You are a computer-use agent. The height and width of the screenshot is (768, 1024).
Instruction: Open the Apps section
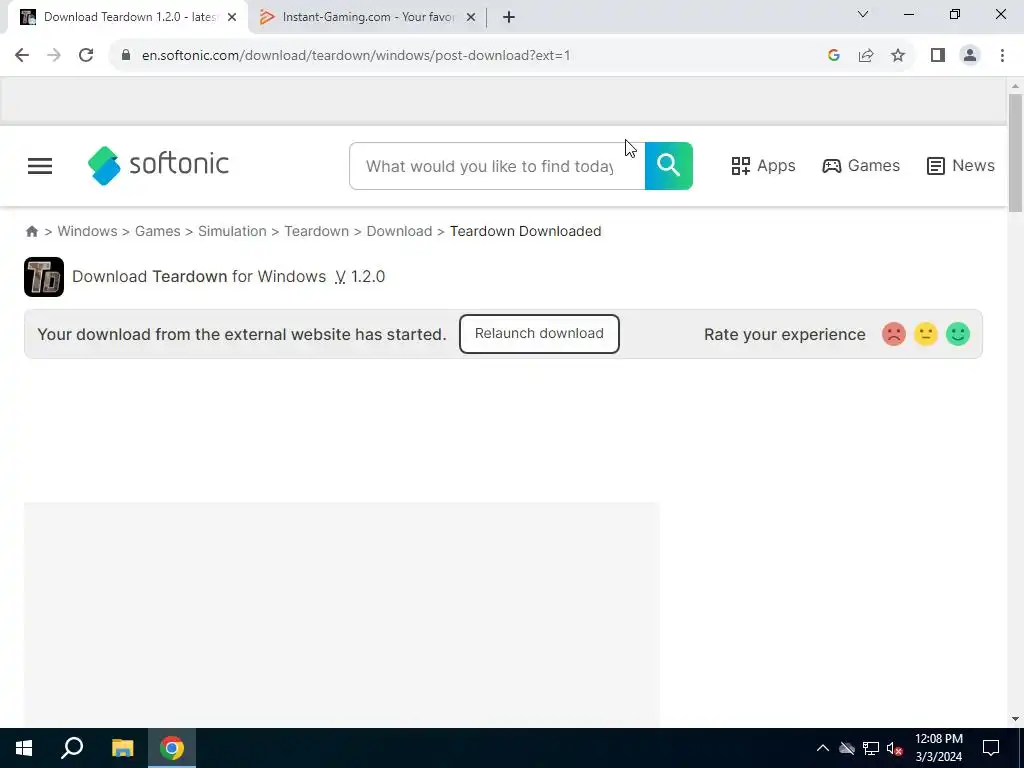[x=763, y=166]
